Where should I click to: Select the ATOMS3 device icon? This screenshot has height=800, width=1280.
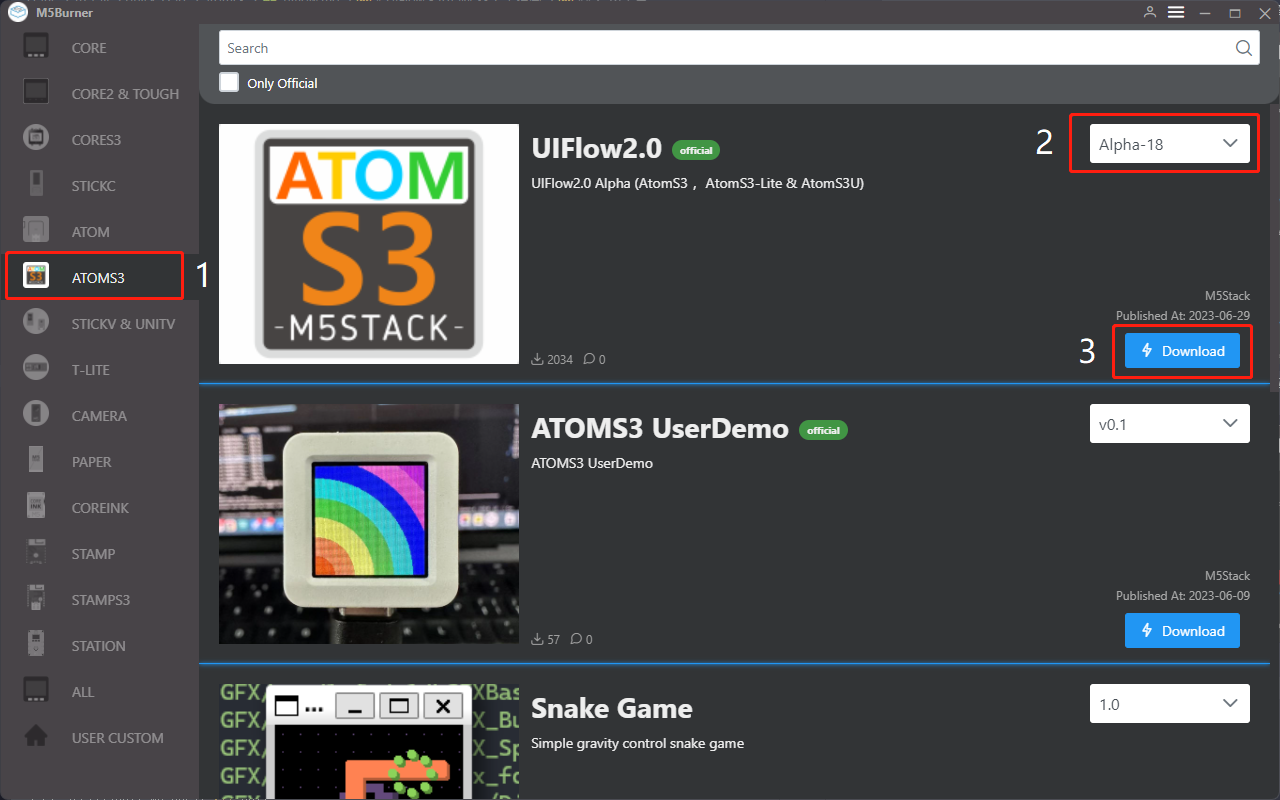[36, 277]
